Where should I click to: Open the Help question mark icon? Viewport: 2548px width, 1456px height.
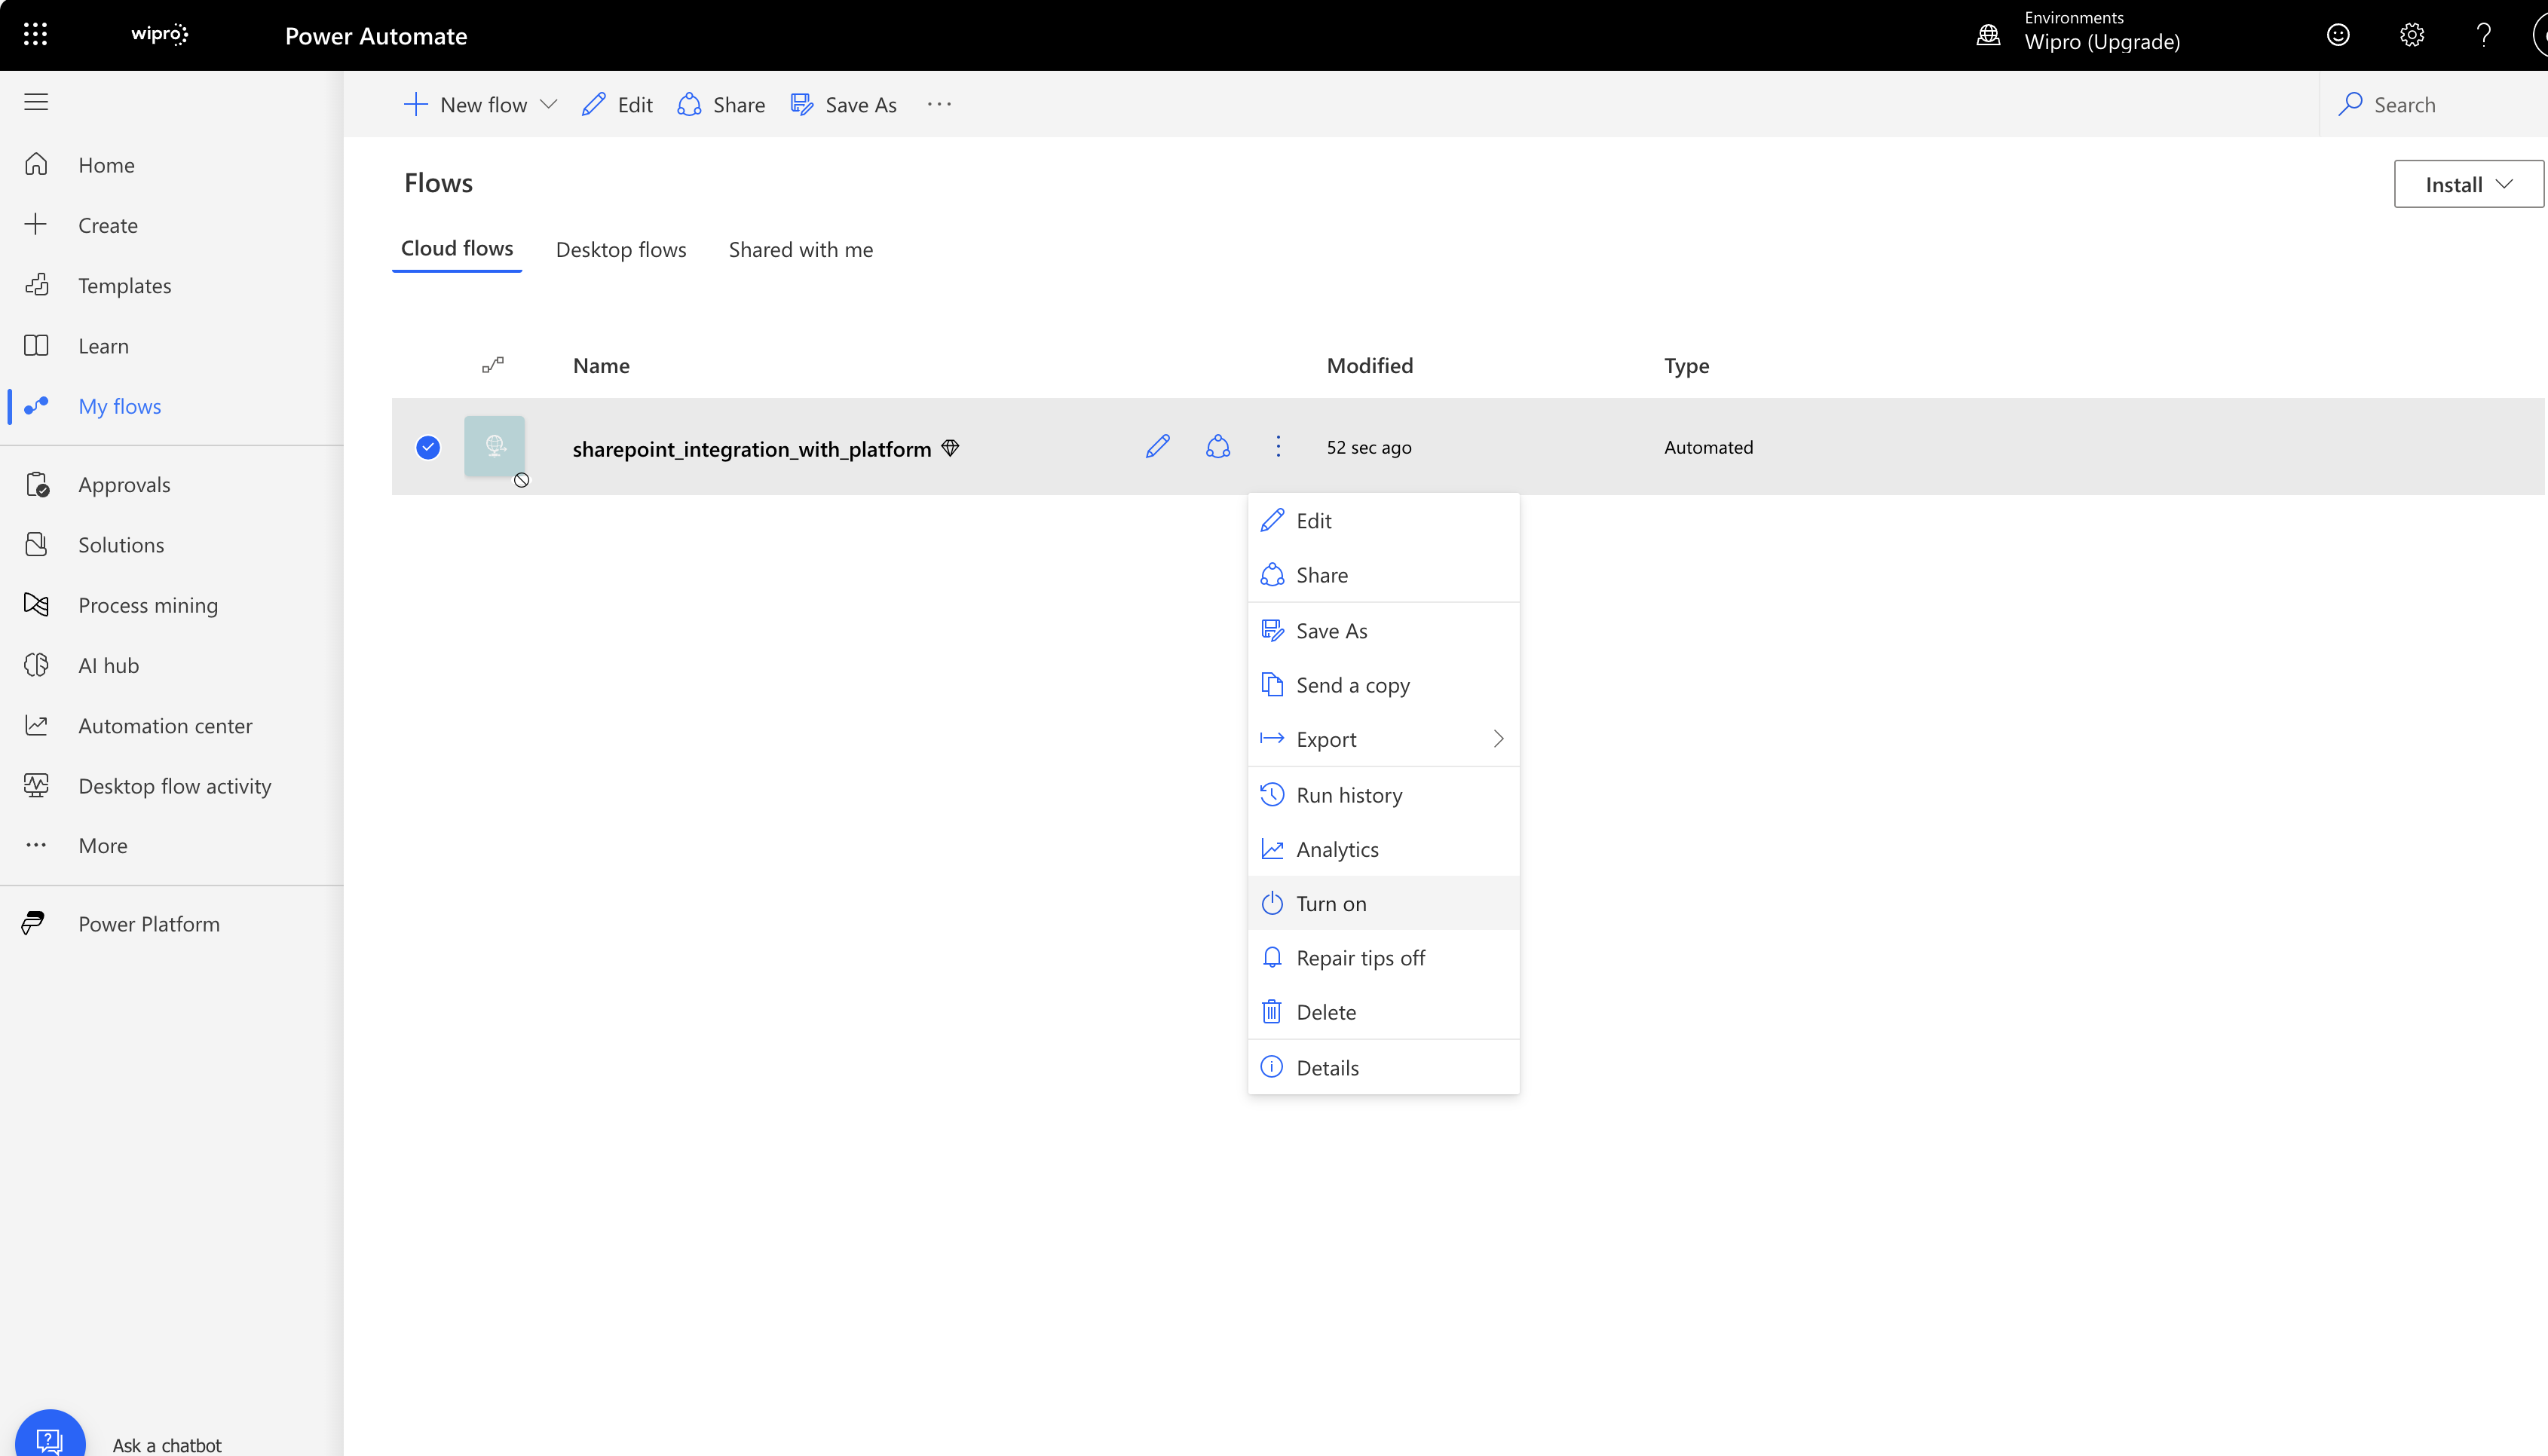[x=2484, y=35]
